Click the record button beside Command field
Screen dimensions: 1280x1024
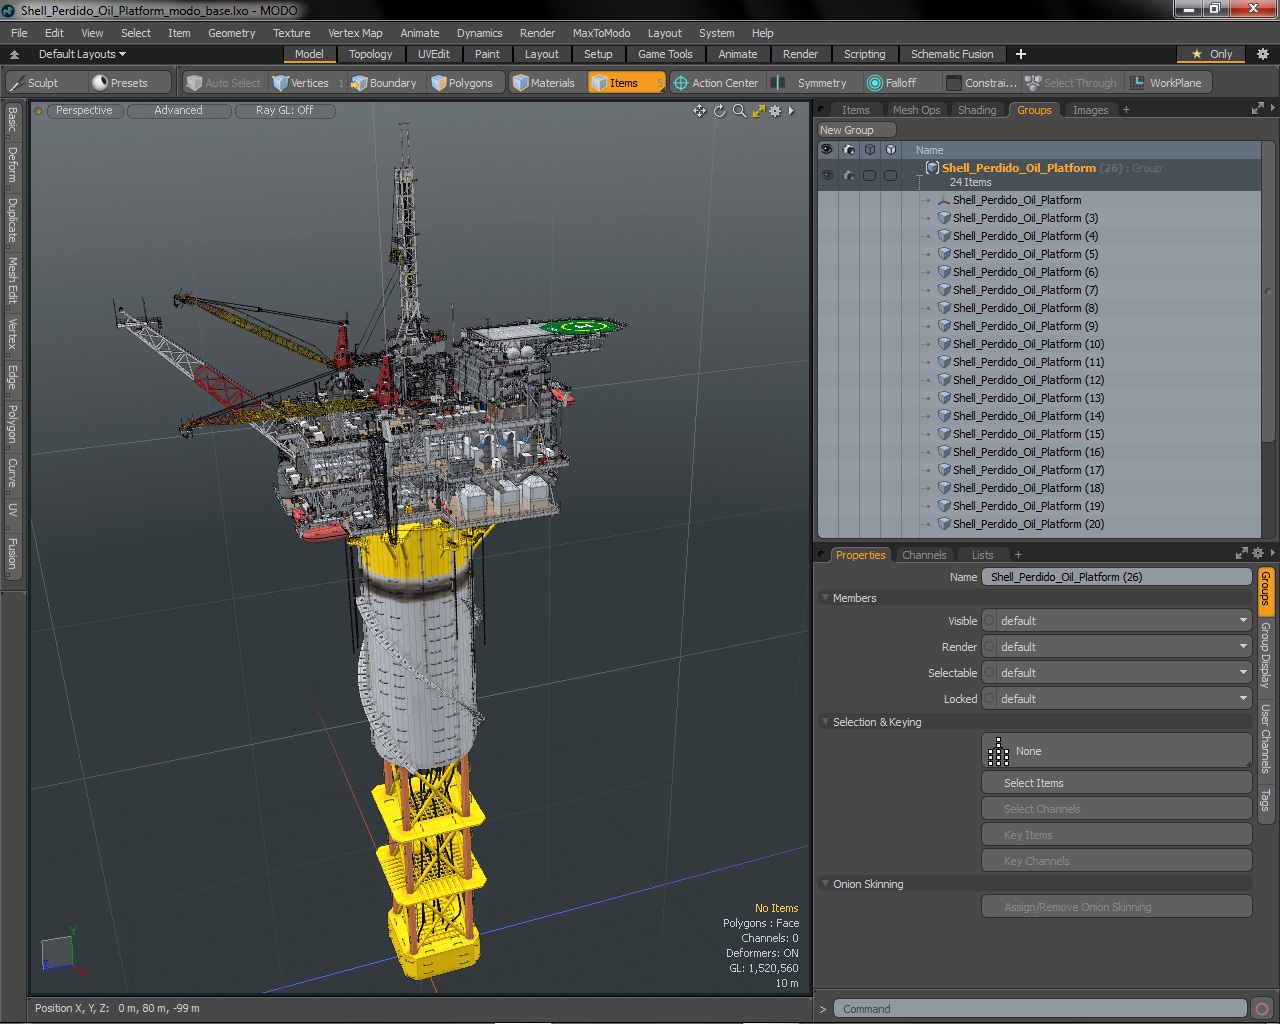coord(1262,1009)
